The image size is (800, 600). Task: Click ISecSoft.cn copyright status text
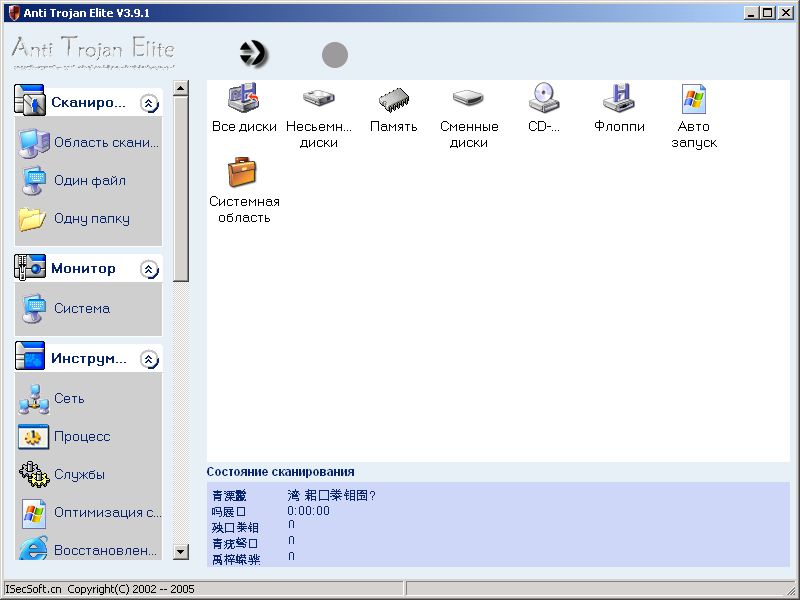tap(99, 589)
